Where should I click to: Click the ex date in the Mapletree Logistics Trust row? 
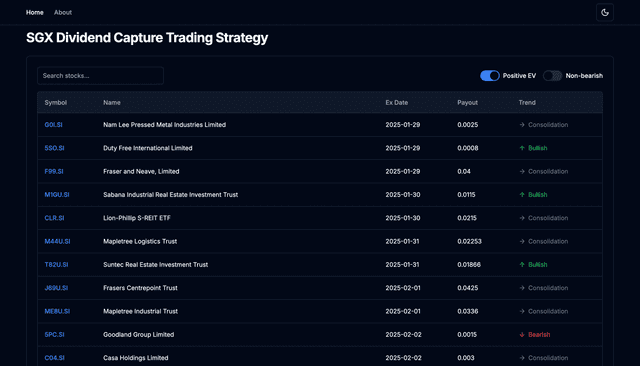402,241
